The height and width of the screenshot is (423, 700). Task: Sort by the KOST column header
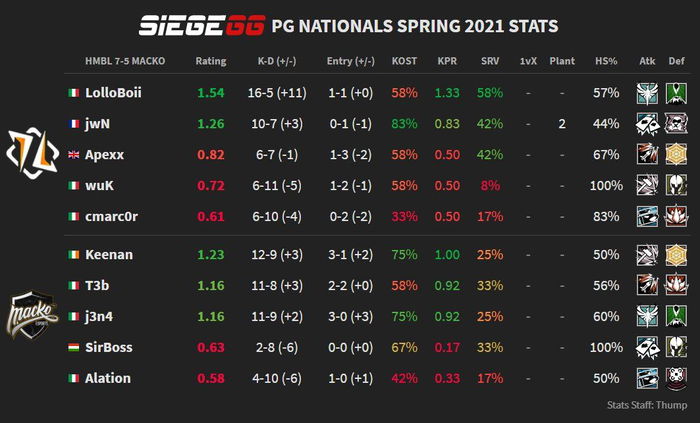click(404, 61)
